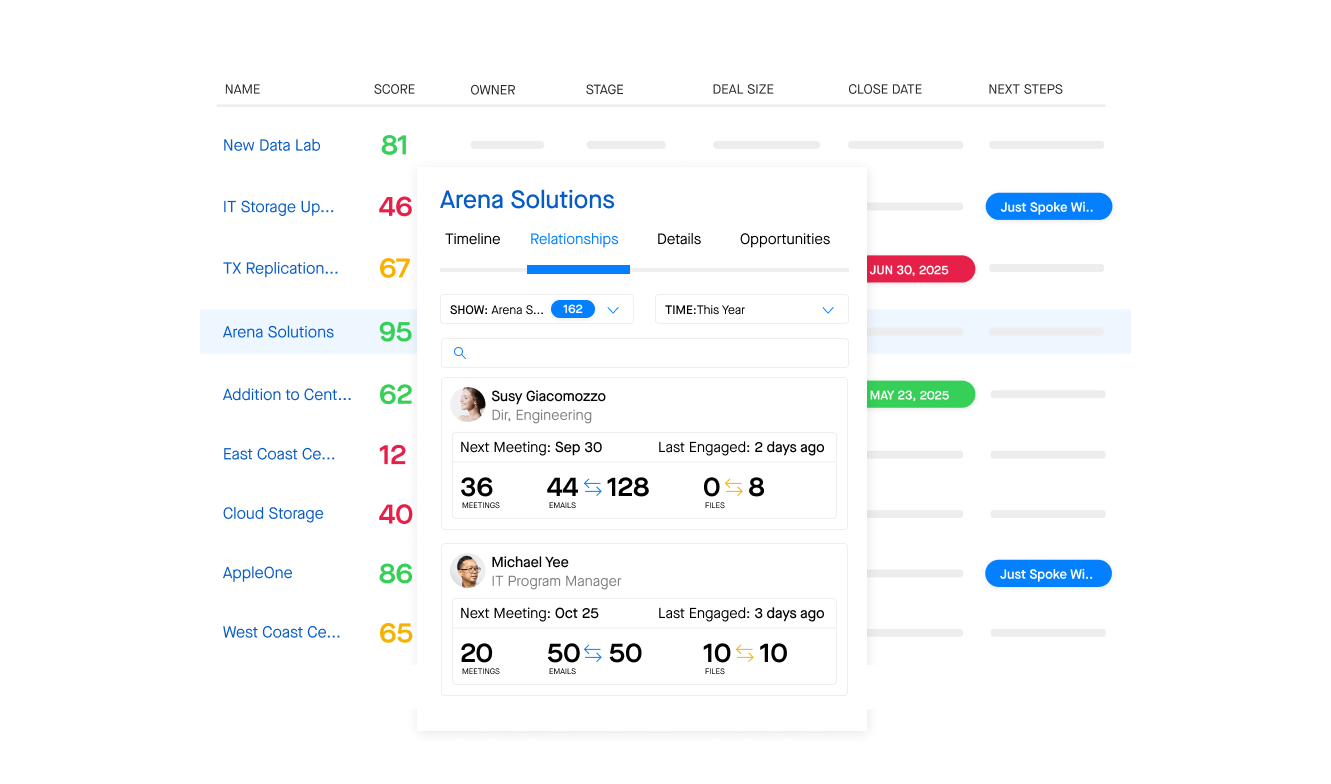The height and width of the screenshot is (784, 1331).
Task: Click Next Meeting: Sep 30
Action: pos(531,447)
